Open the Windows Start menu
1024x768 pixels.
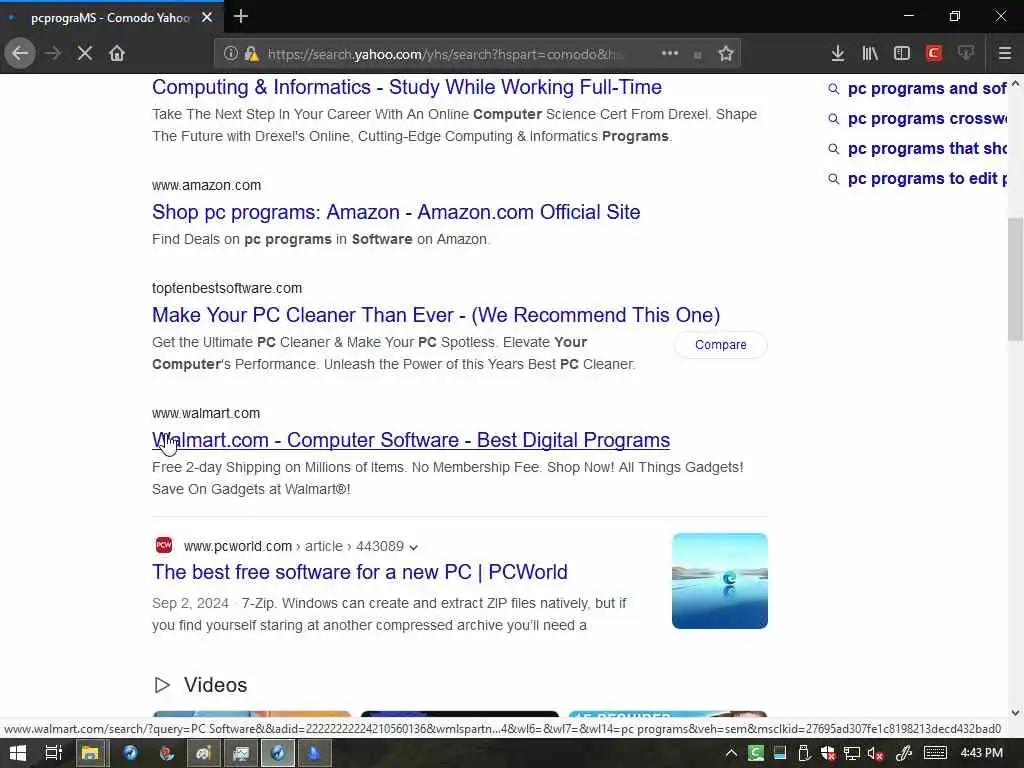[18, 753]
